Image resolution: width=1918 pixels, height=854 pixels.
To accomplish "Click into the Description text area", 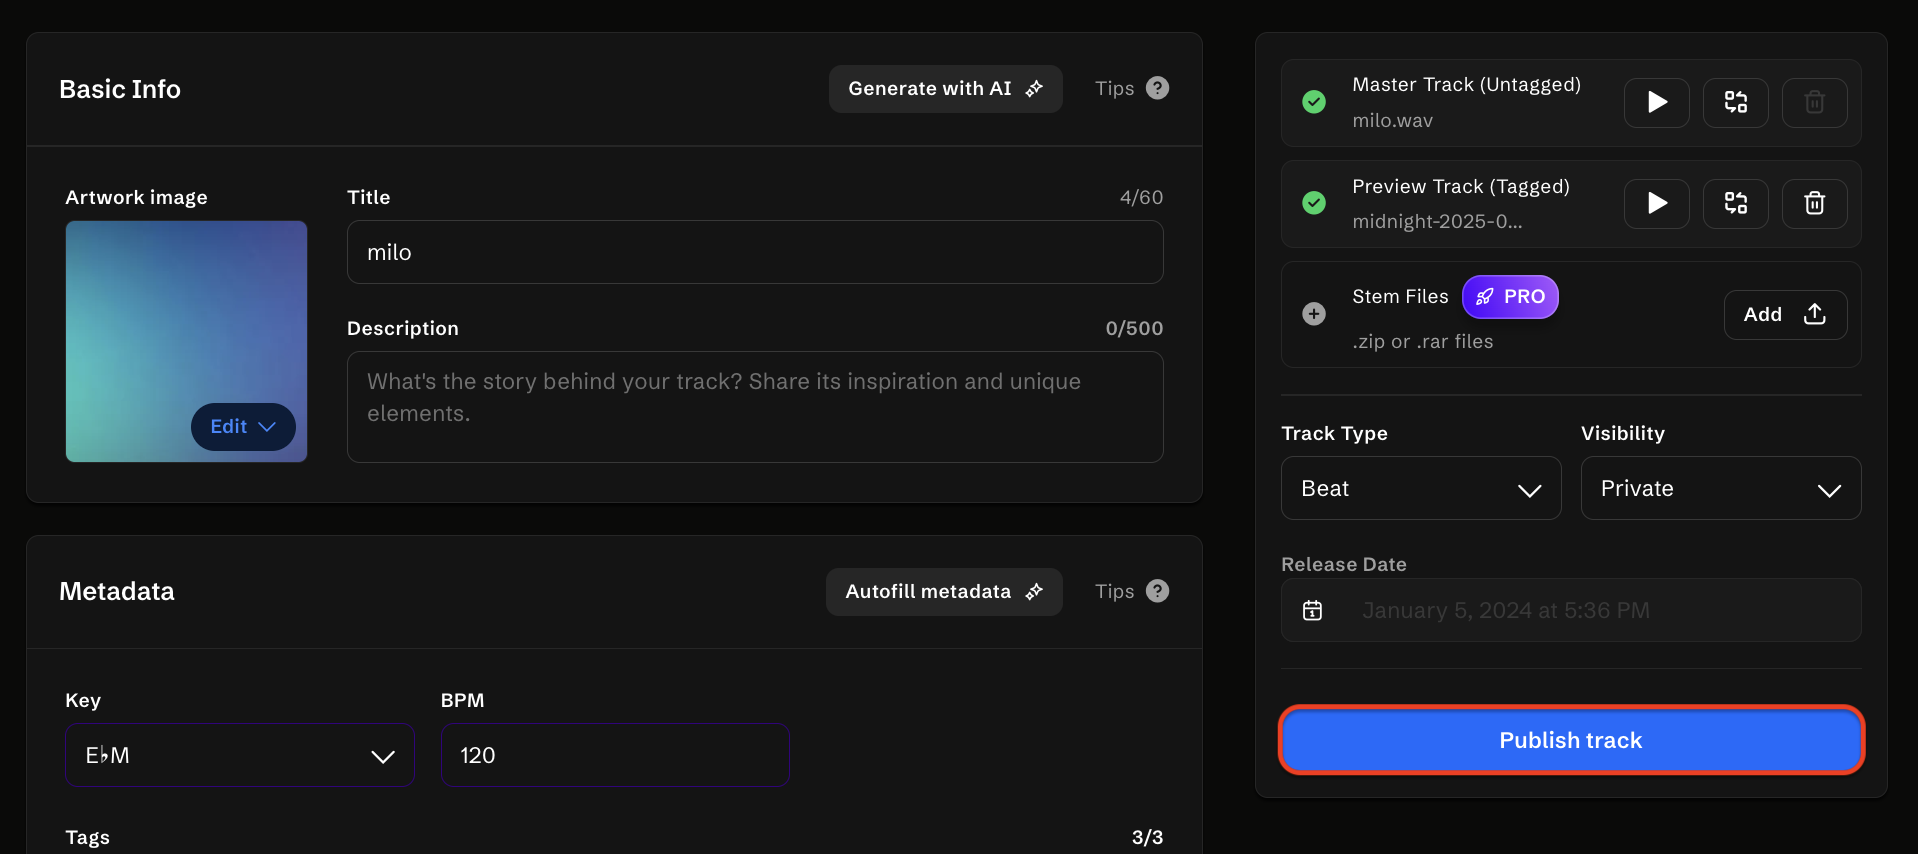I will click(x=755, y=407).
